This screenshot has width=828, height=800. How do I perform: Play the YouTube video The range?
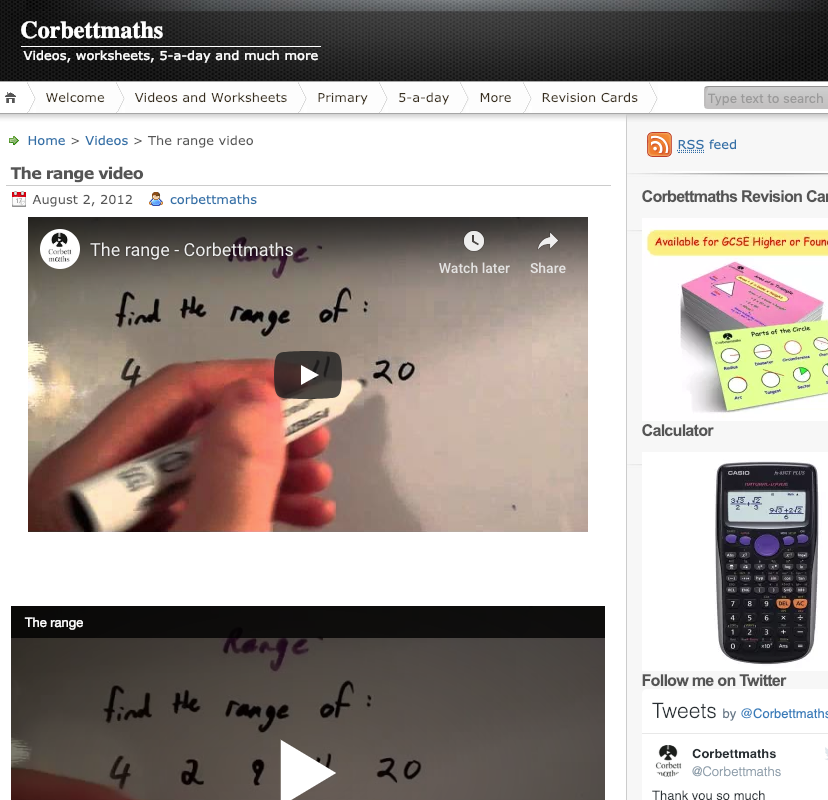(308, 375)
